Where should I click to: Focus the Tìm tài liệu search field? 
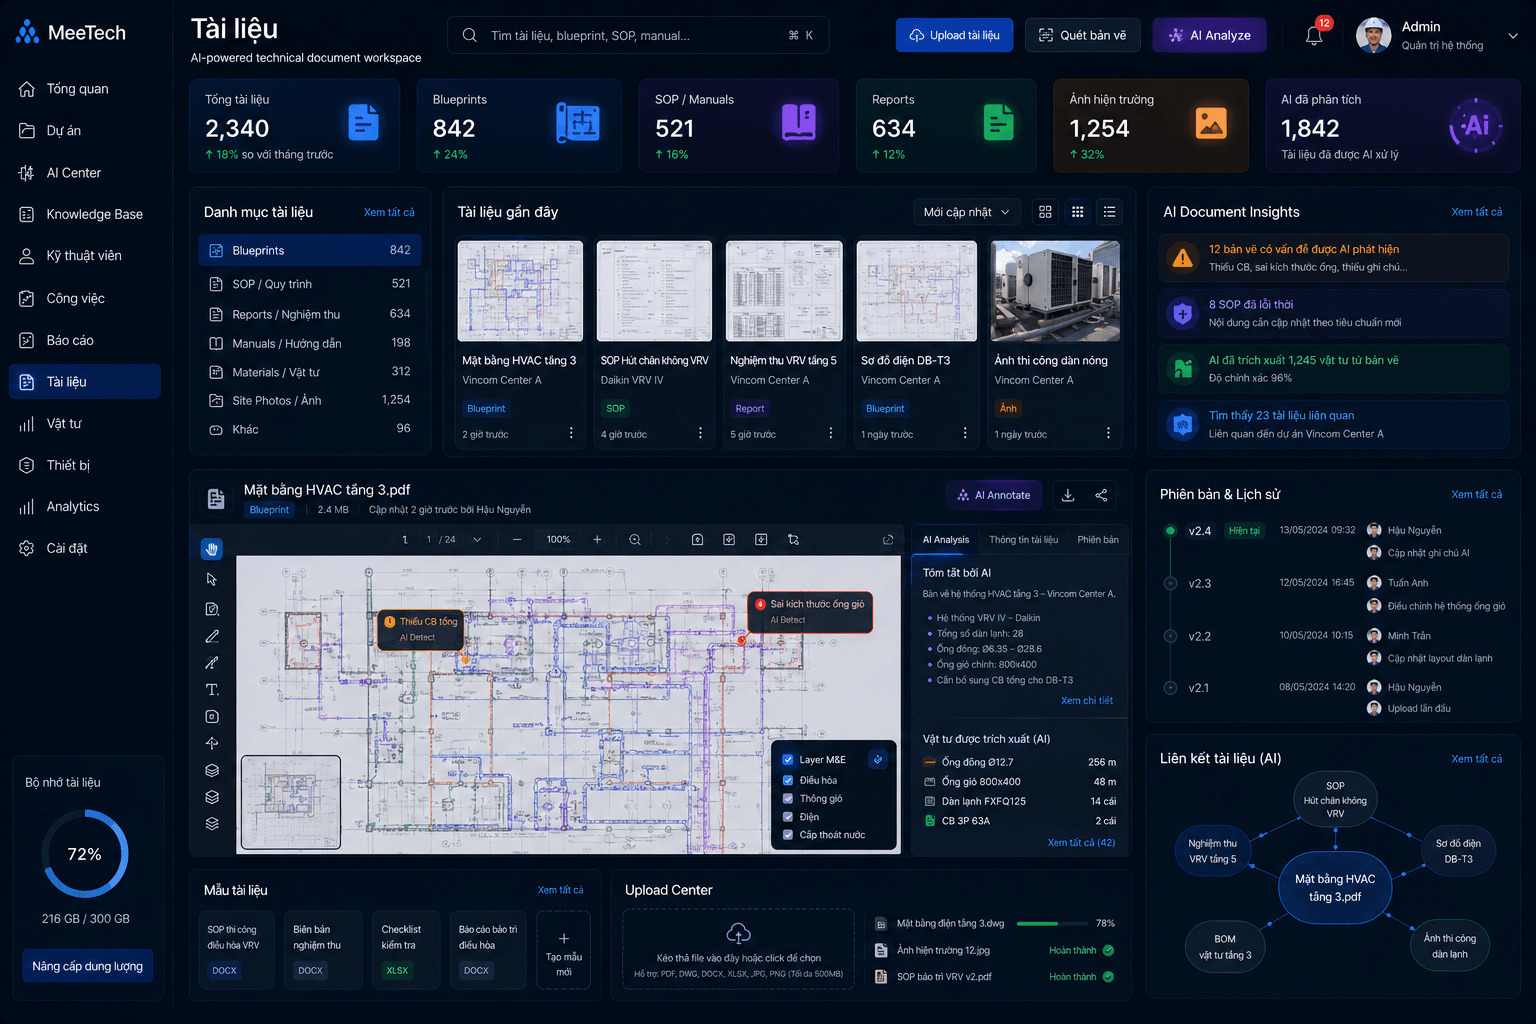coord(638,35)
